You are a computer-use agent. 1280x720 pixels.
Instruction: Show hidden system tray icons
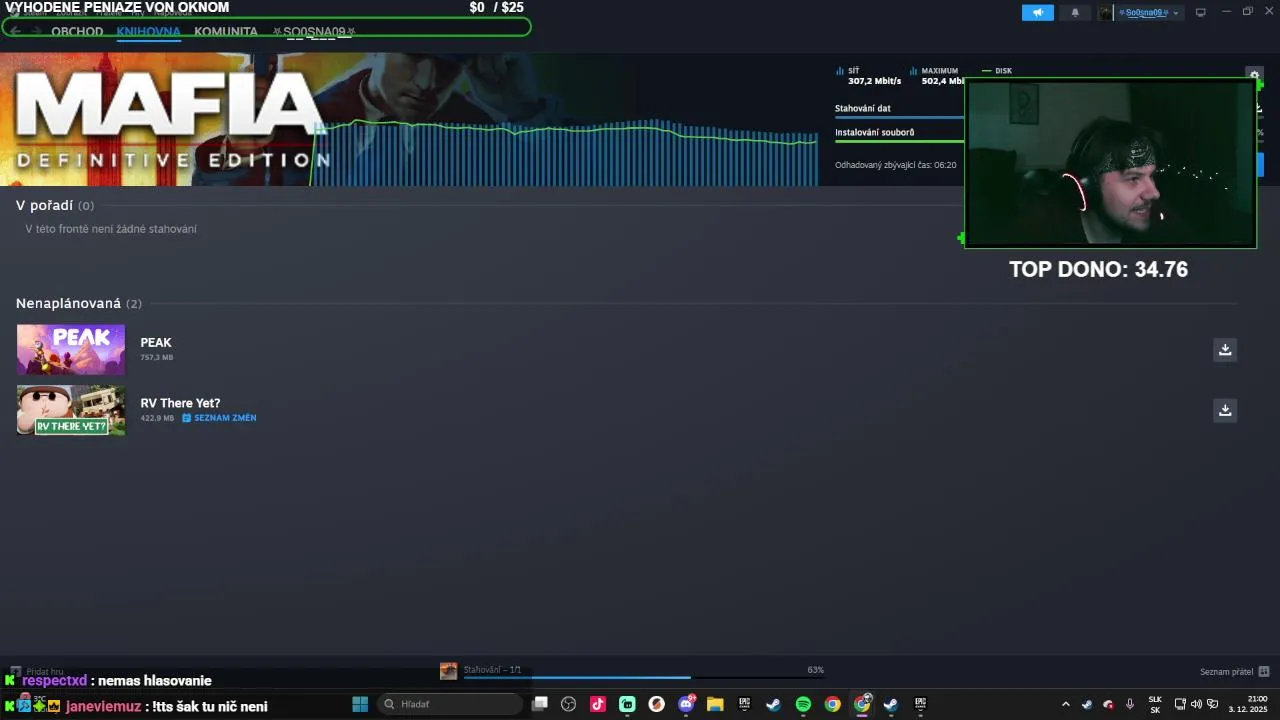tap(1065, 704)
